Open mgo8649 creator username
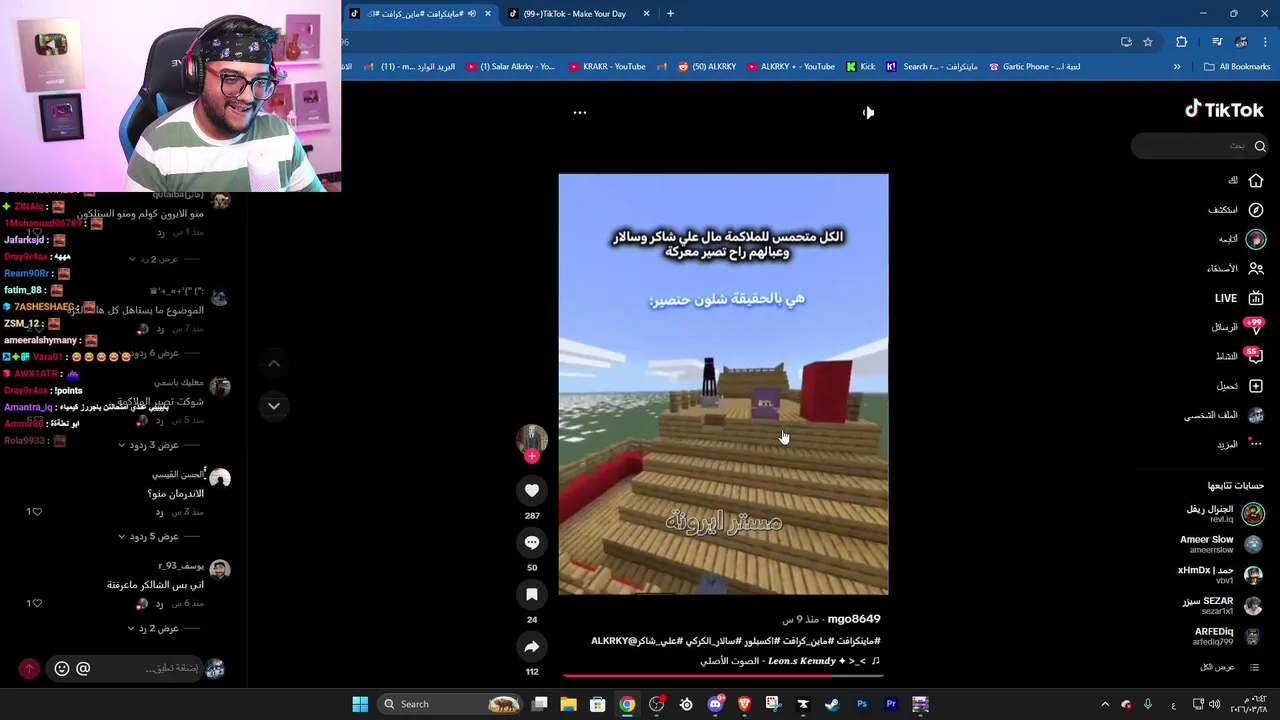The width and height of the screenshot is (1280, 720). (853, 619)
